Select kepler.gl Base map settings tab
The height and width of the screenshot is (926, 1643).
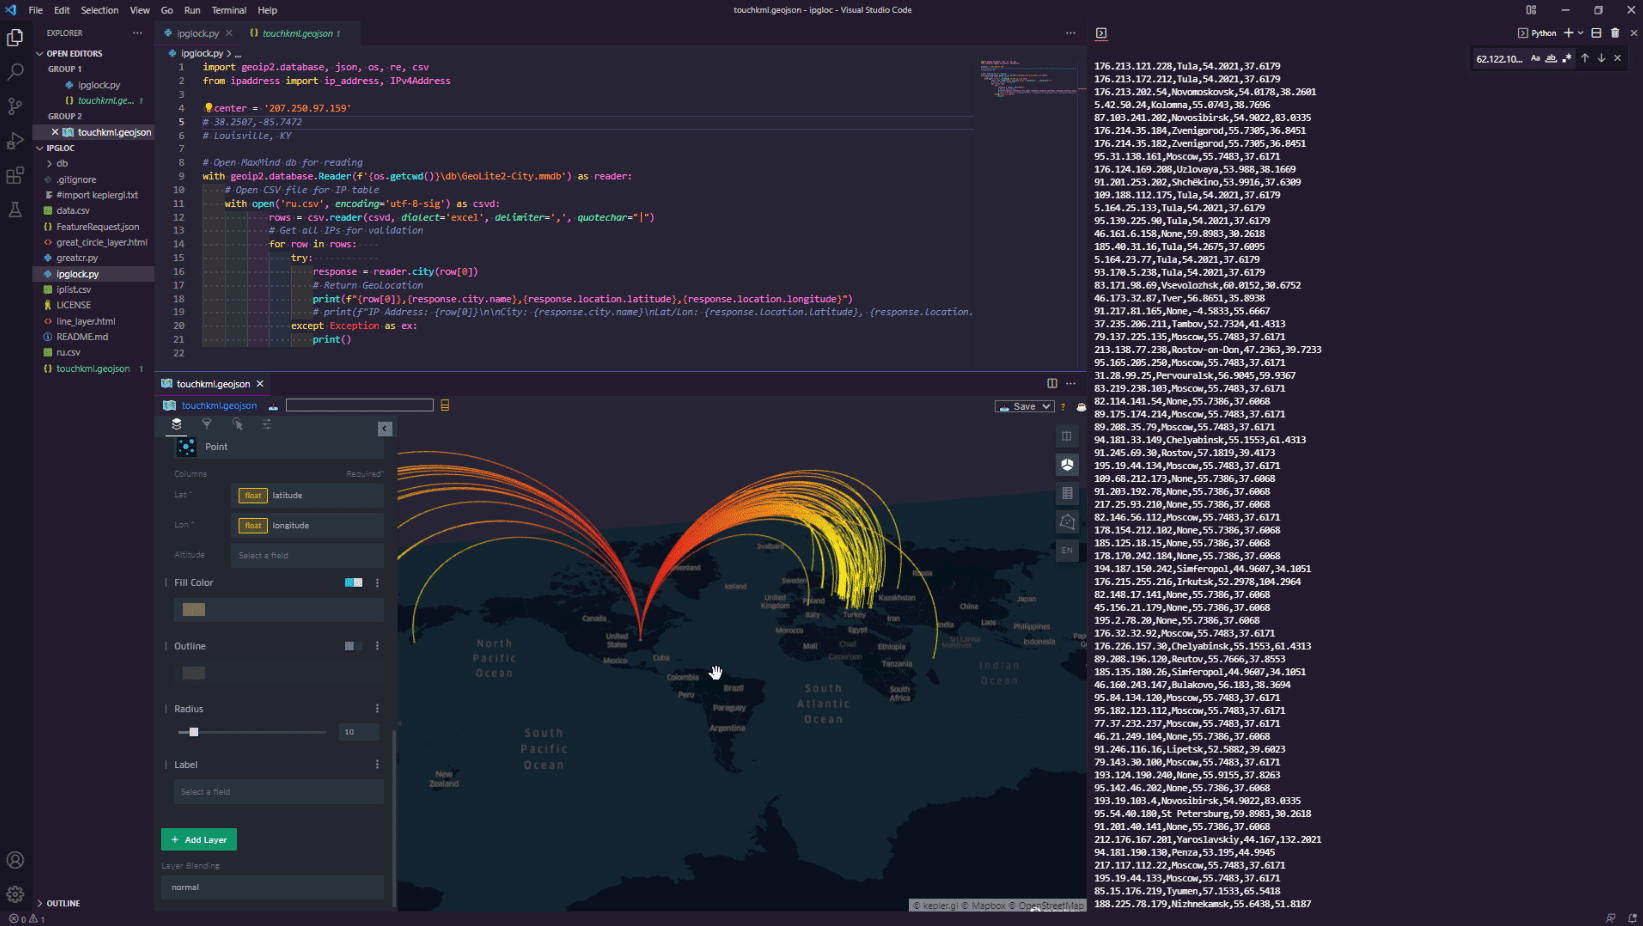point(267,424)
